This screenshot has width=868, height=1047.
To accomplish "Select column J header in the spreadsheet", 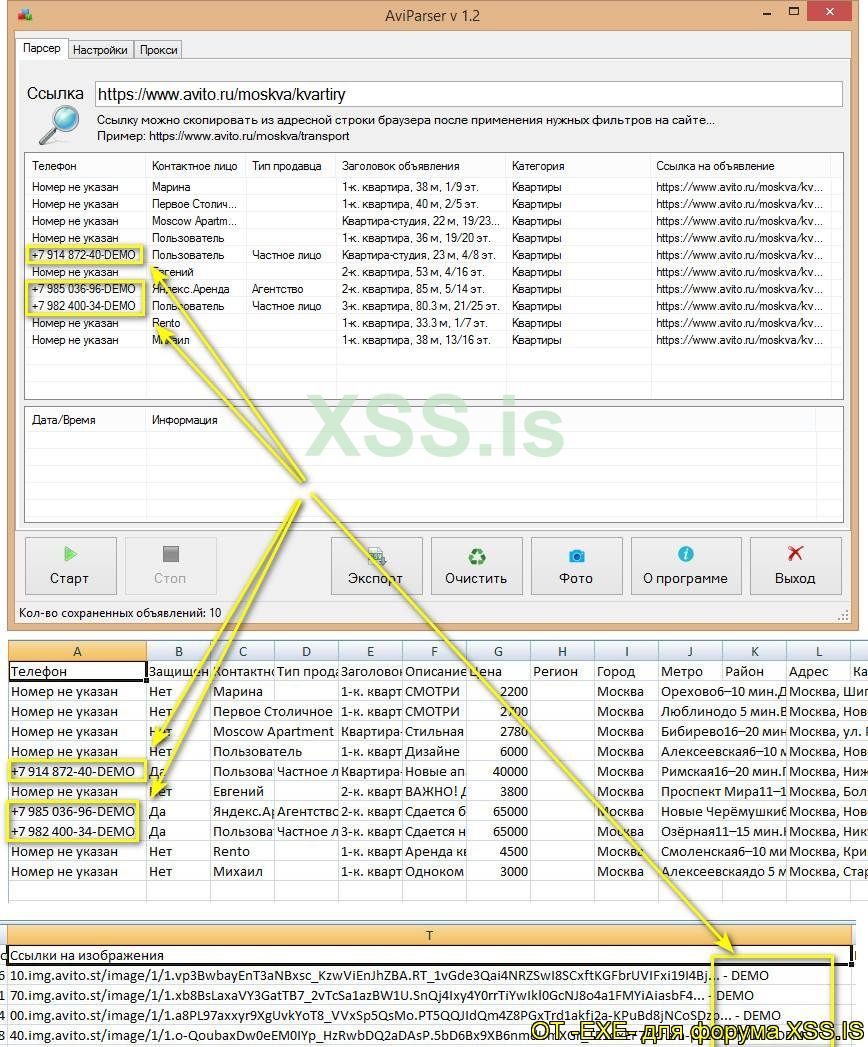I will point(690,652).
